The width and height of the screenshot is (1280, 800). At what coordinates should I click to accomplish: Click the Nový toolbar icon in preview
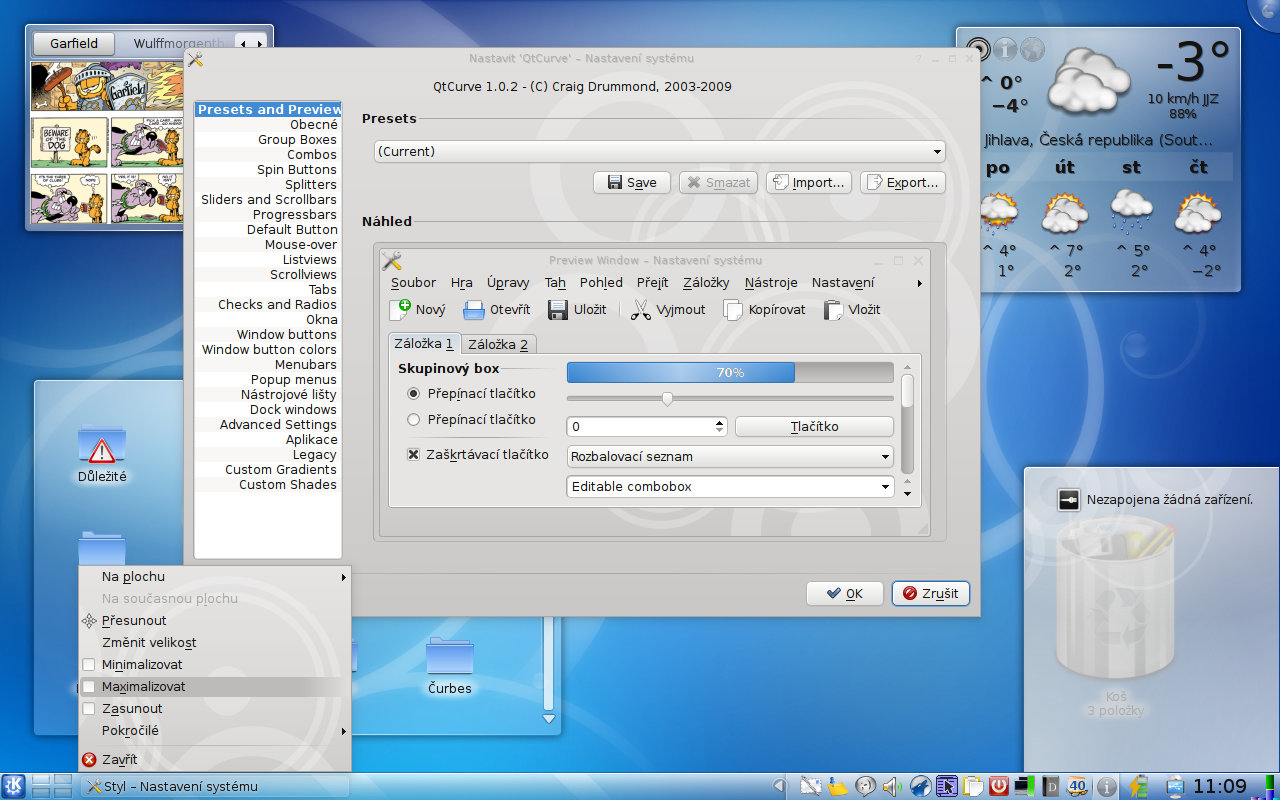(x=400, y=309)
